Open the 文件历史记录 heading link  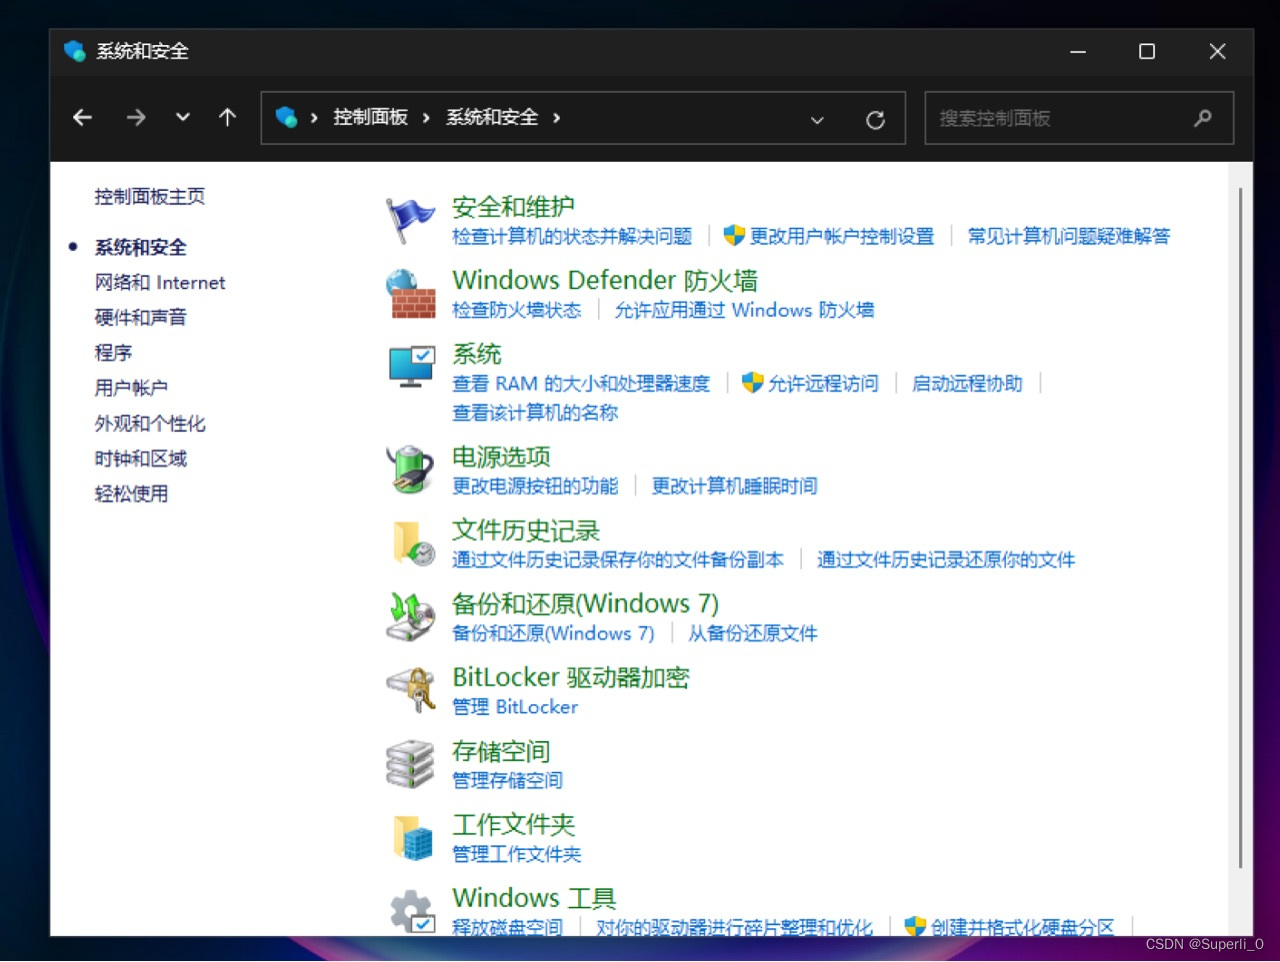point(526,531)
